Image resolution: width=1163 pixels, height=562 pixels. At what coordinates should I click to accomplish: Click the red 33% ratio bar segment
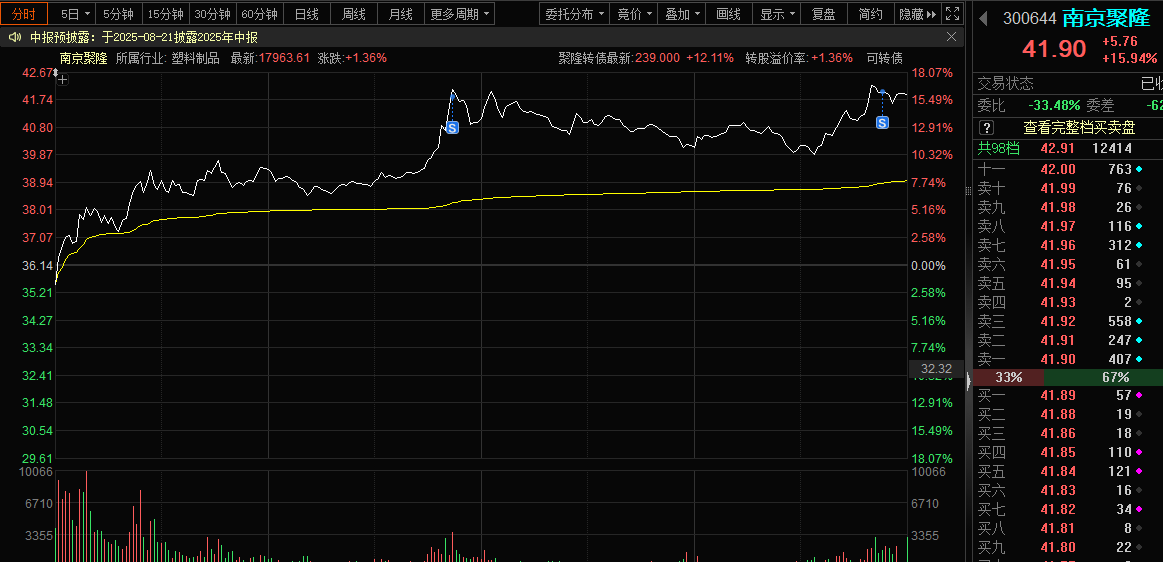[x=1008, y=377]
